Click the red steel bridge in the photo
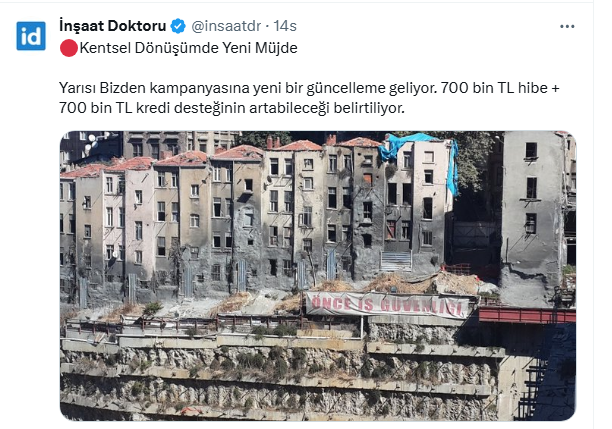 pyautogui.click(x=527, y=315)
